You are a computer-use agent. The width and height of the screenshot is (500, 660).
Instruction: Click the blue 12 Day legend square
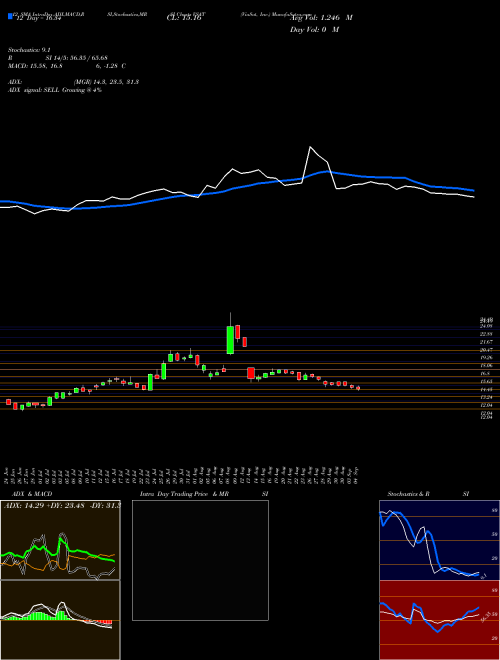(11, 16)
